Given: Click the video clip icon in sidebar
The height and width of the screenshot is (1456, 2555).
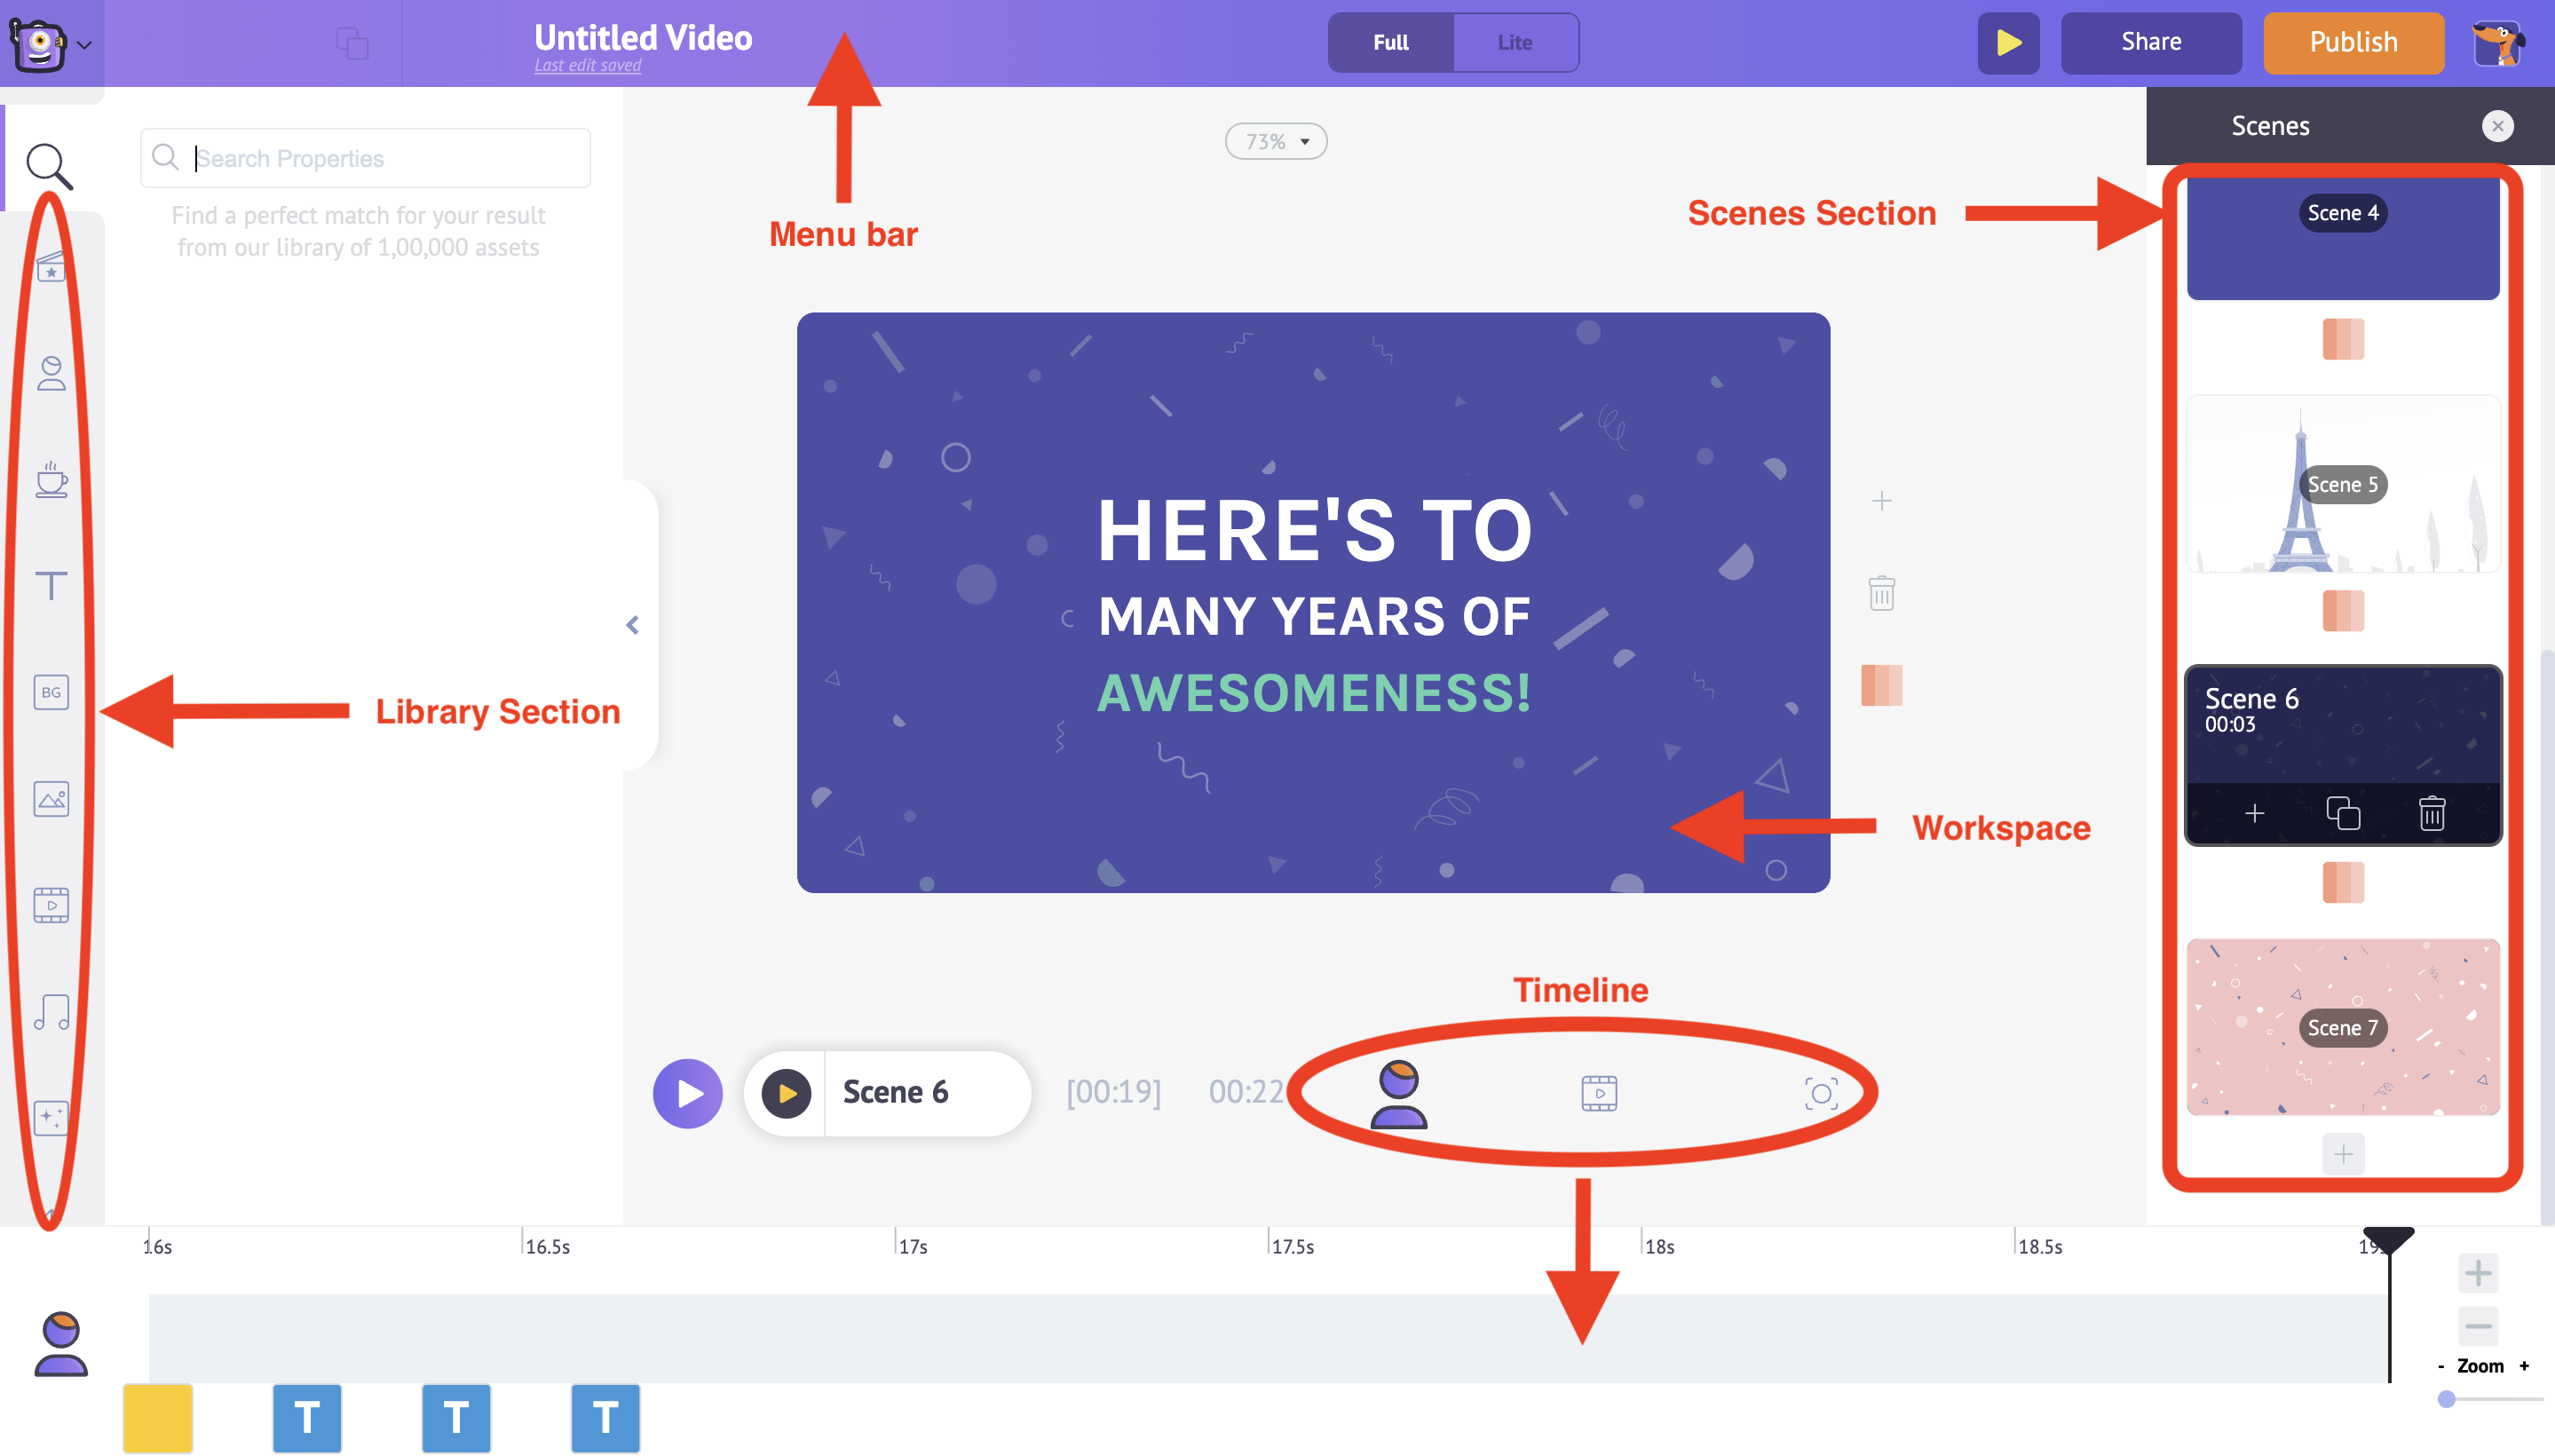Looking at the screenshot, I should click(x=49, y=906).
